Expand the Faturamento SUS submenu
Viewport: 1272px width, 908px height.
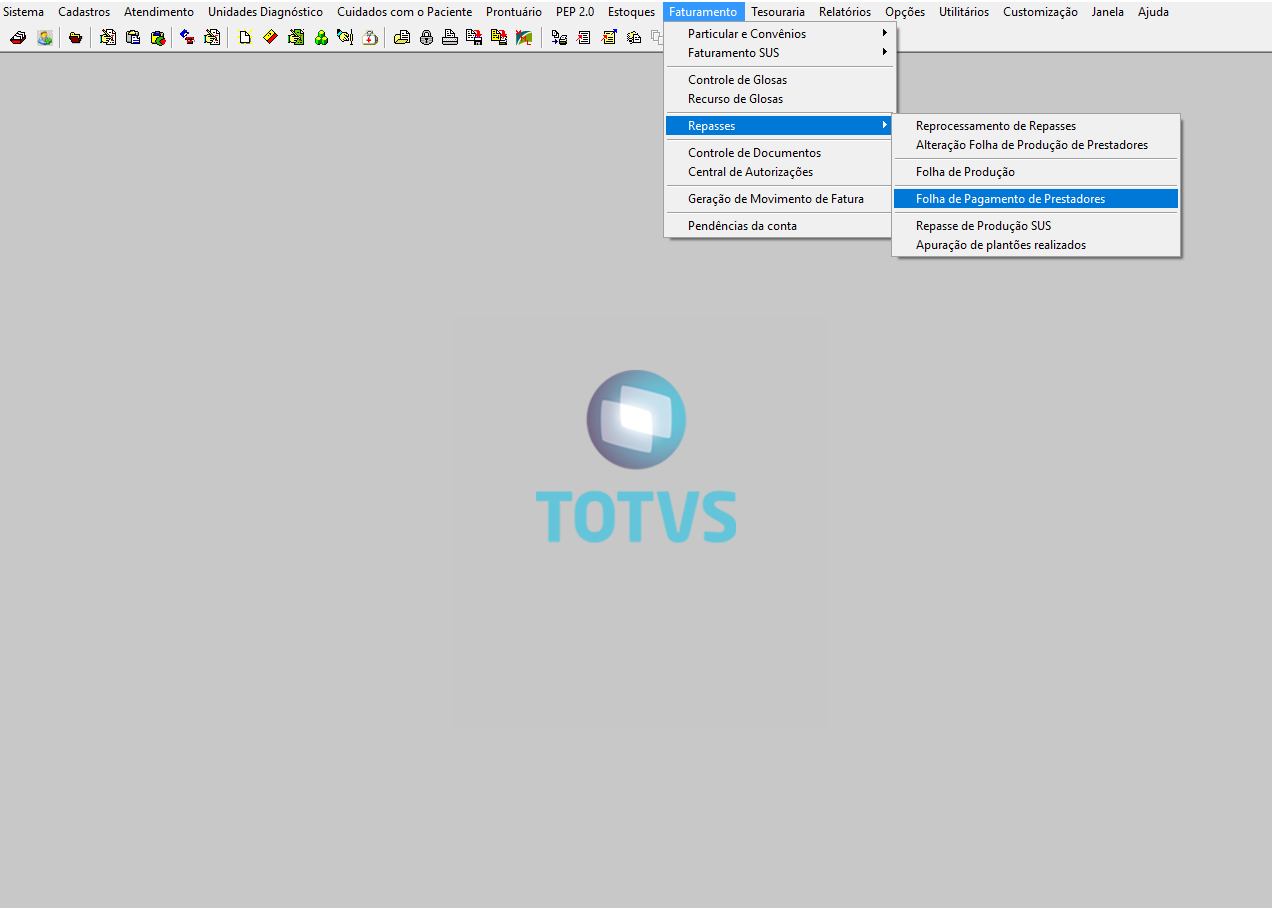click(780, 53)
